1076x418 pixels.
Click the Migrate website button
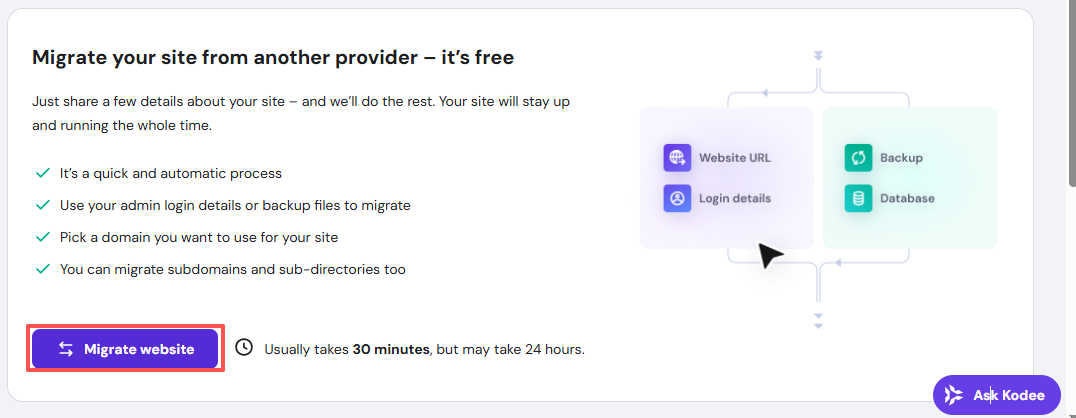[x=126, y=349]
